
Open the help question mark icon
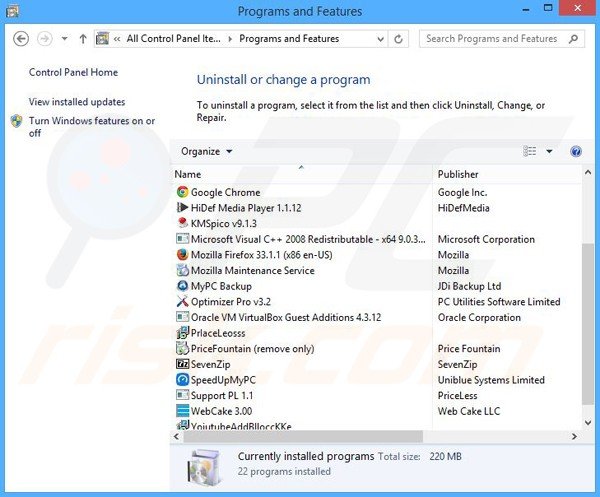[575, 152]
